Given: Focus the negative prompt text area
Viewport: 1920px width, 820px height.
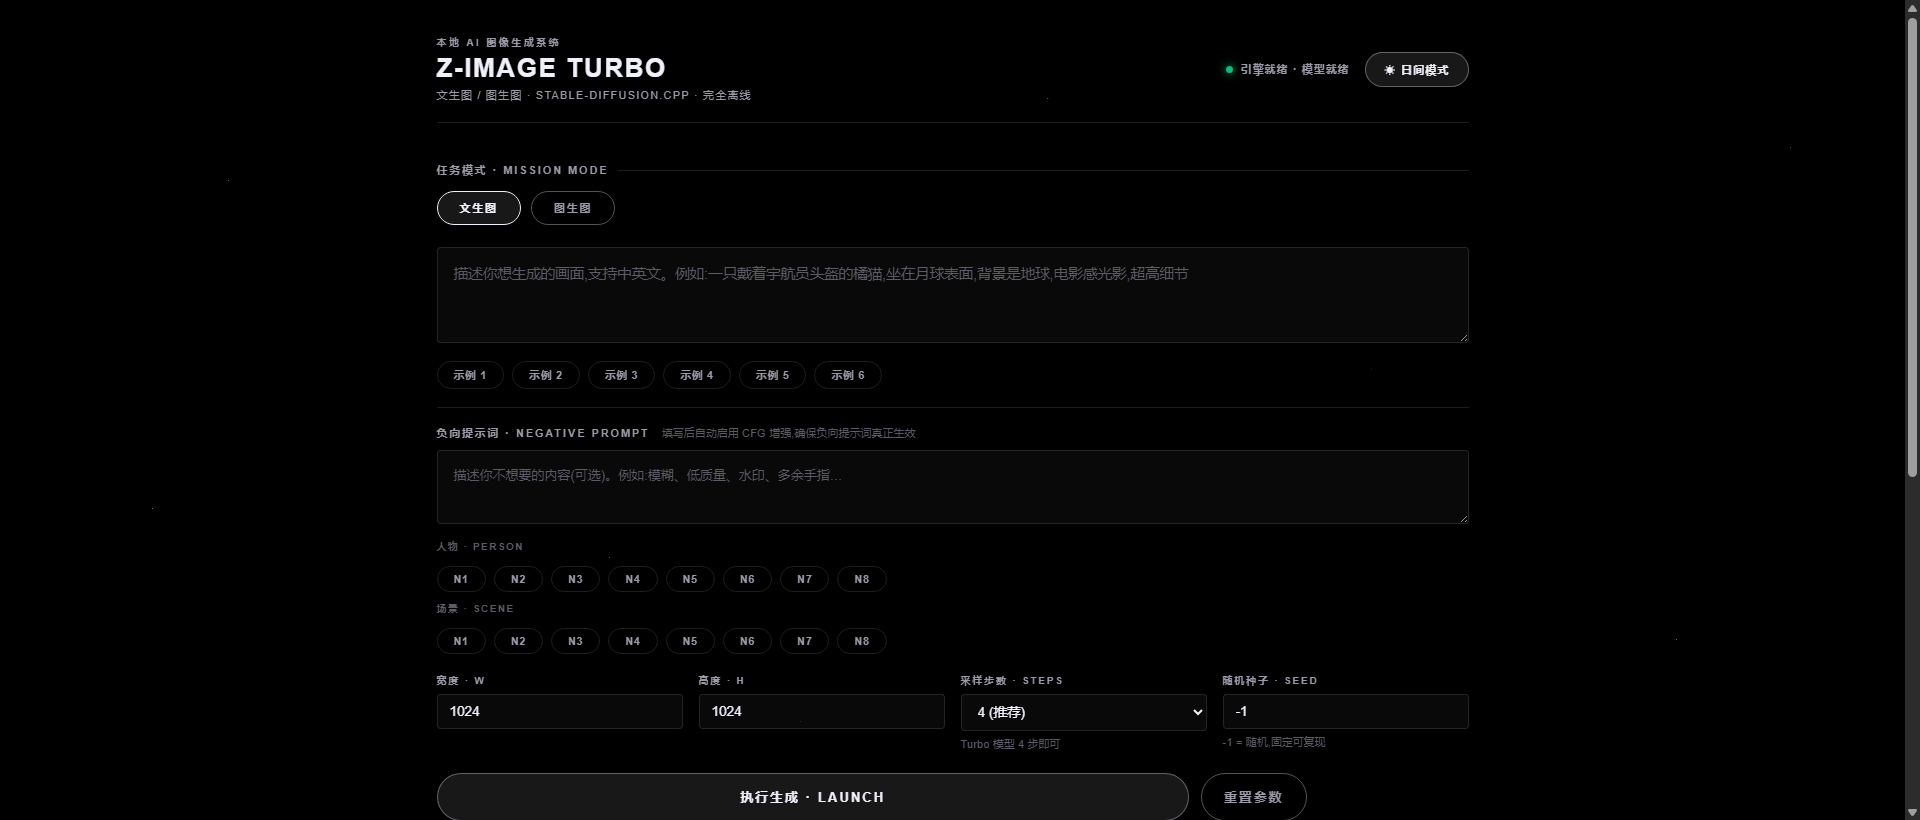Looking at the screenshot, I should coord(952,487).
